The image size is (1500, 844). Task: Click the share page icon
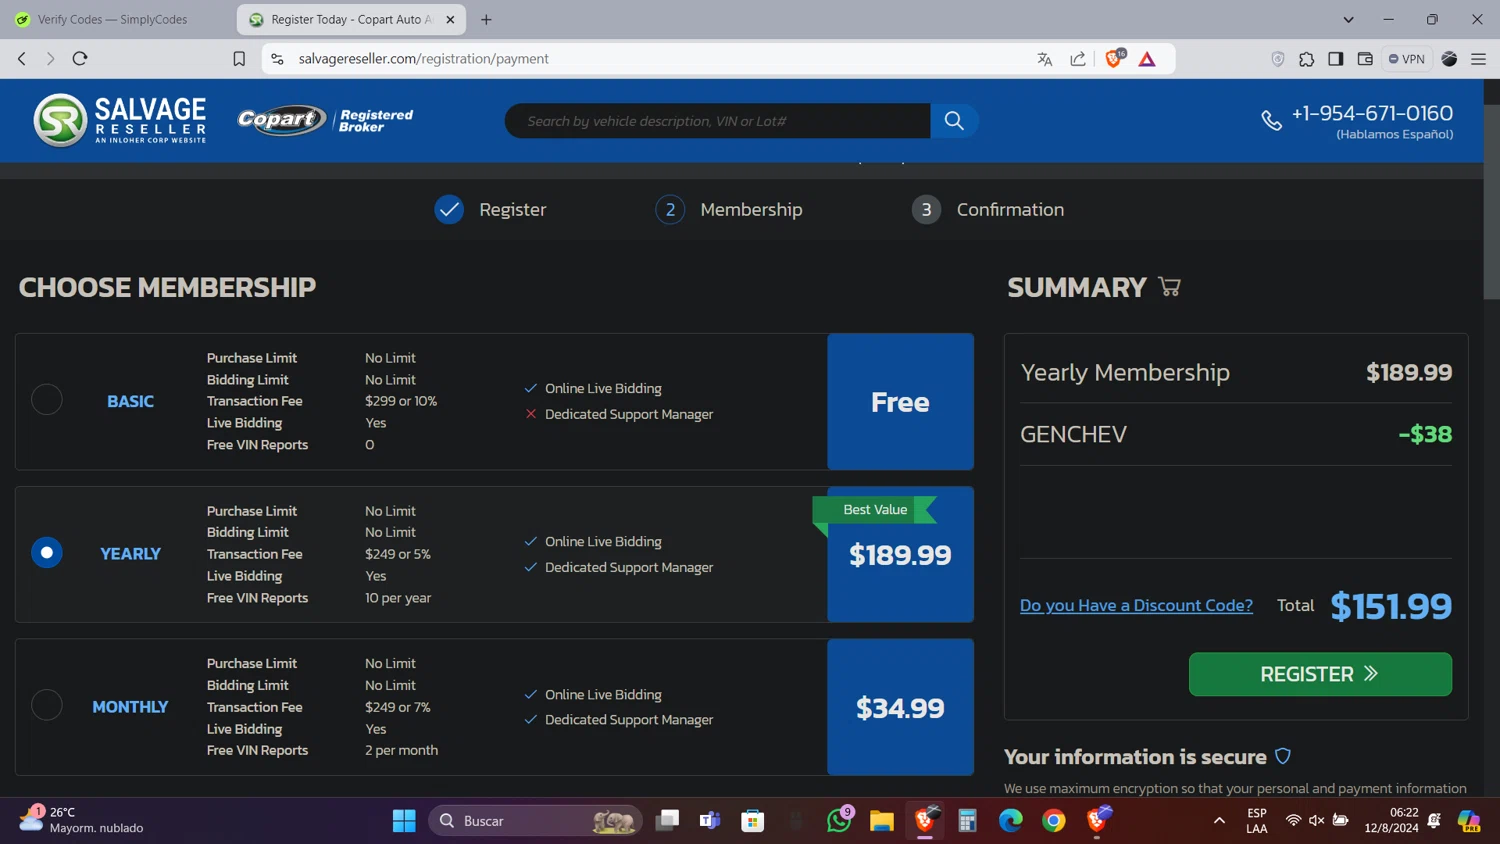pos(1078,59)
